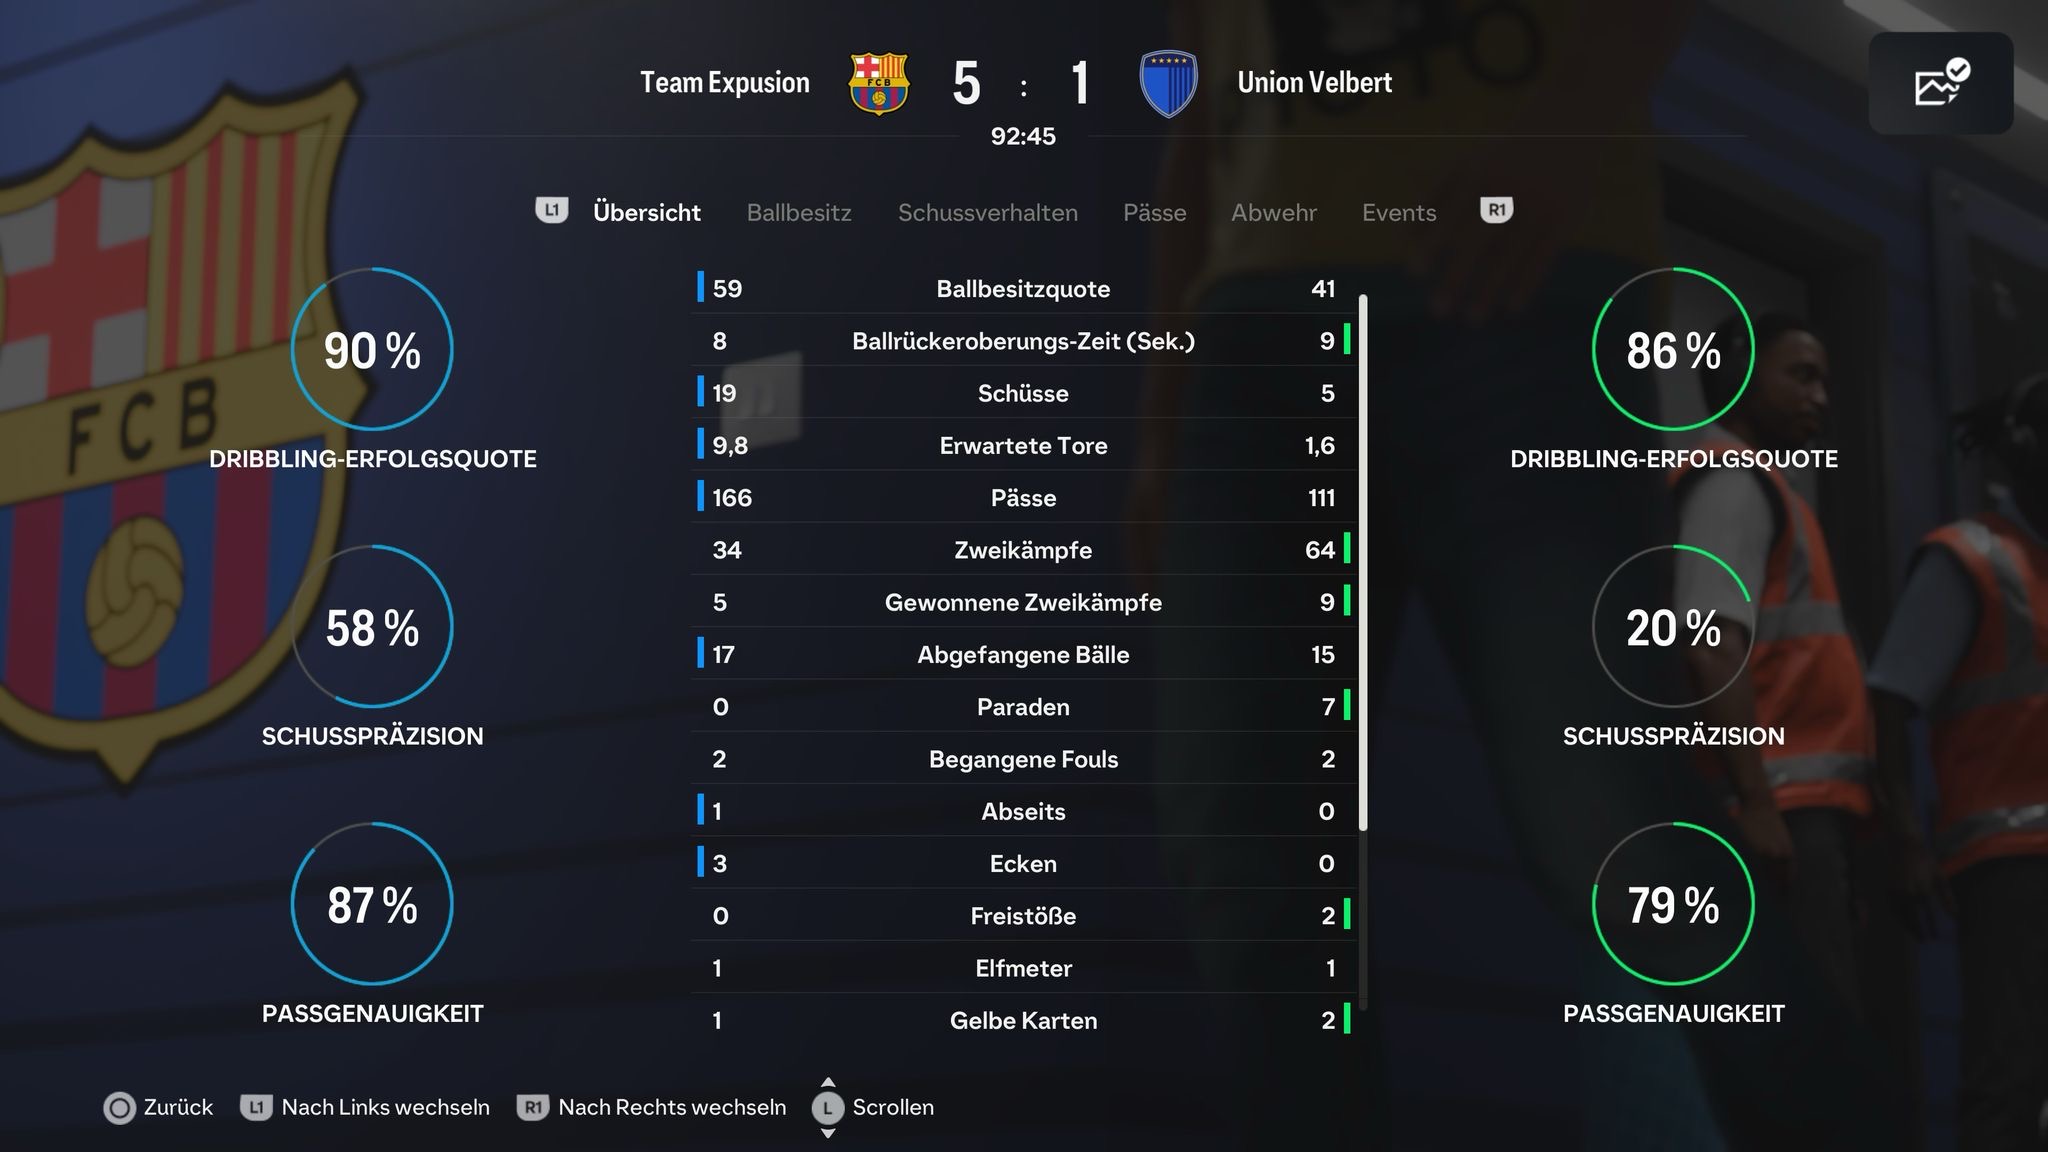Image resolution: width=2048 pixels, height=1152 pixels.
Task: Click the FC Barcelona crest beside Team Expusion
Action: (879, 83)
